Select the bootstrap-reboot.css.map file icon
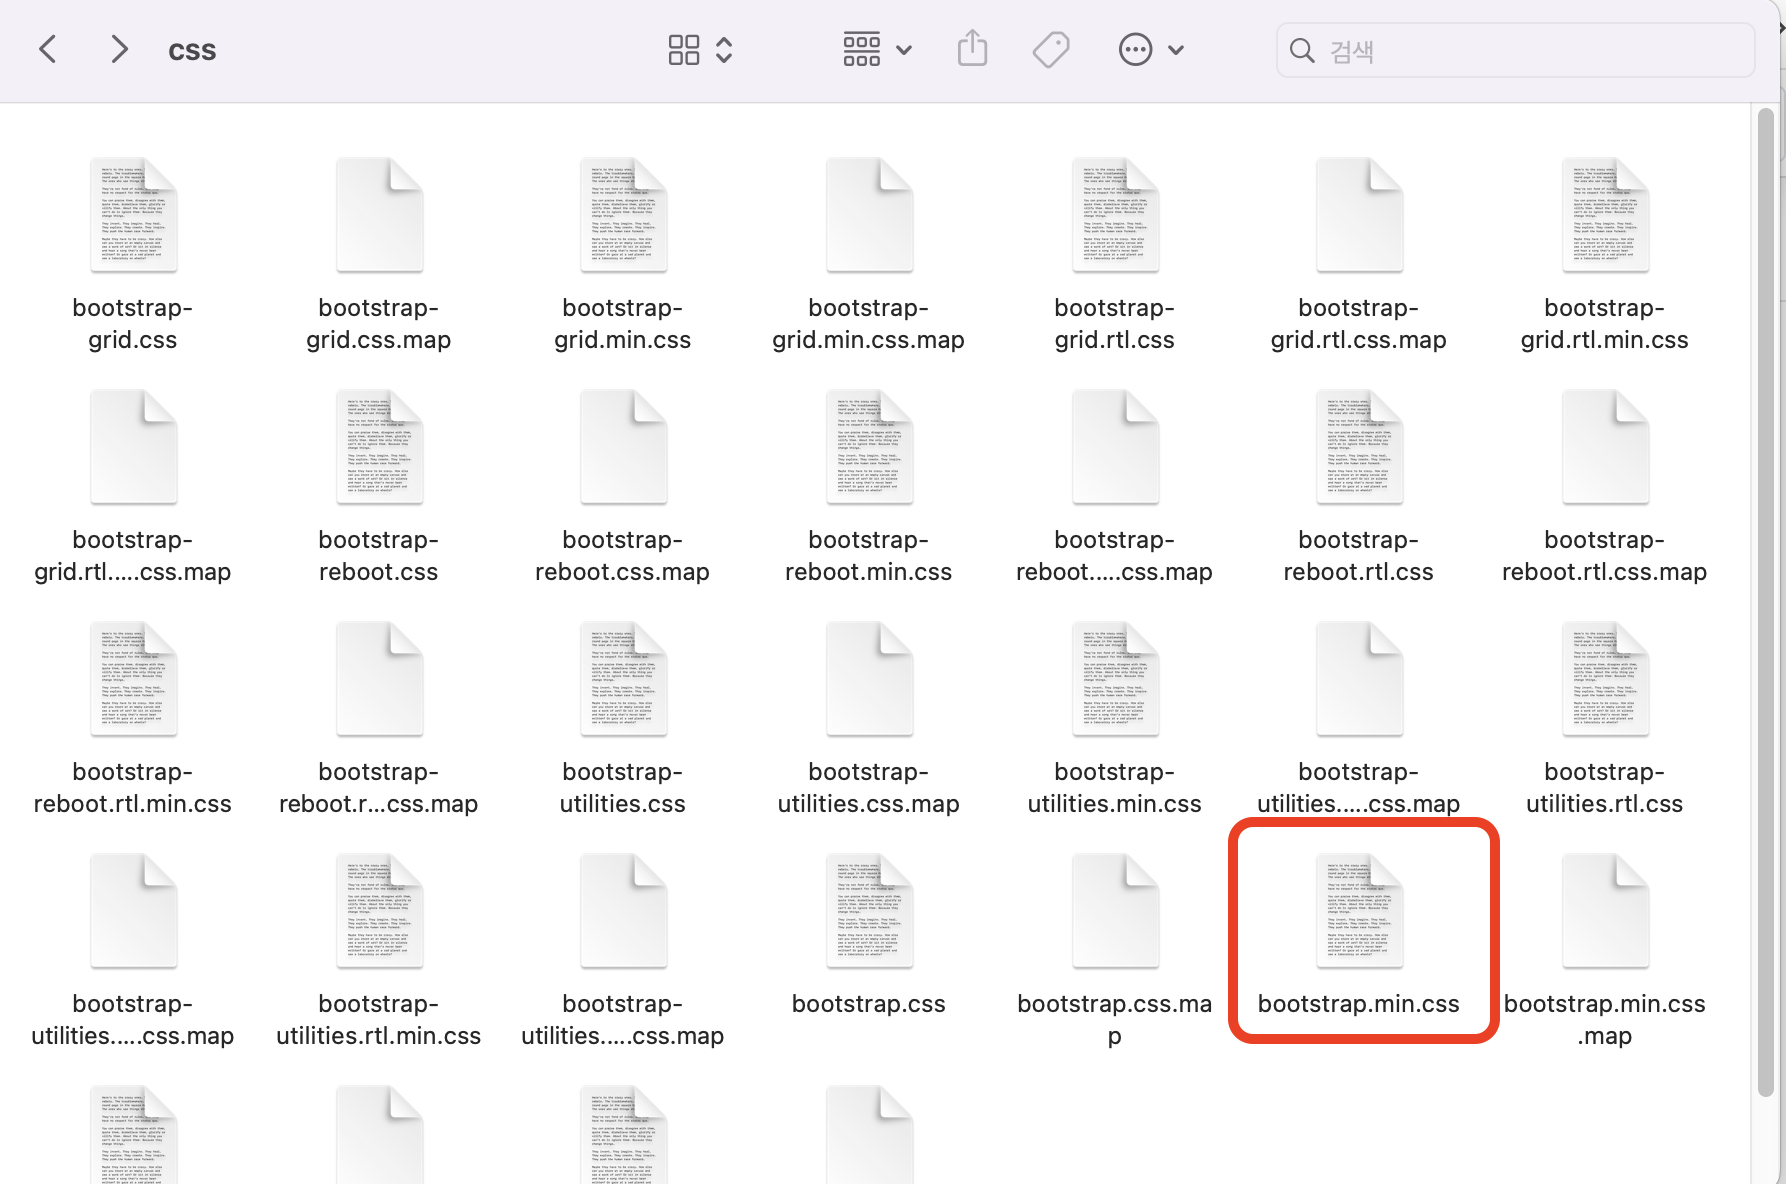This screenshot has height=1184, width=1786. point(623,447)
